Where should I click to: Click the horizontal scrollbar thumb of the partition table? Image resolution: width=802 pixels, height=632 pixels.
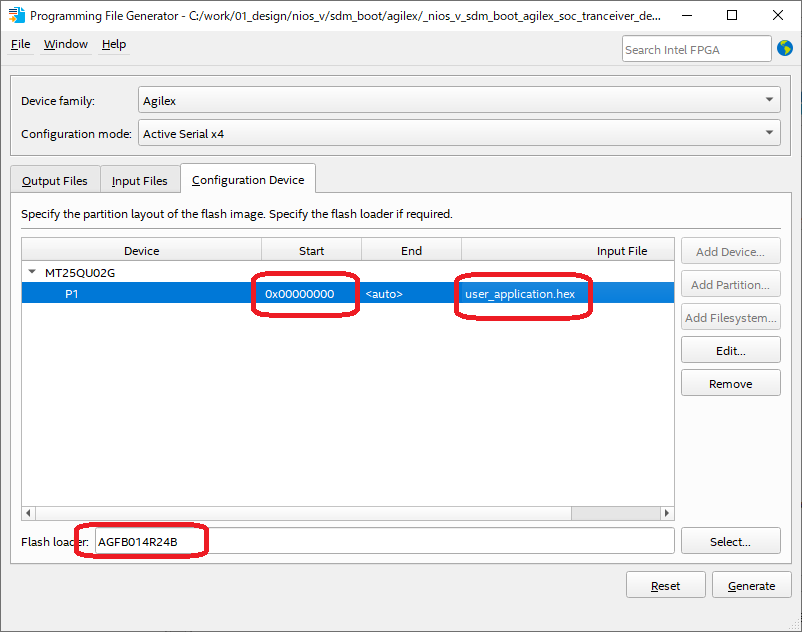point(303,513)
